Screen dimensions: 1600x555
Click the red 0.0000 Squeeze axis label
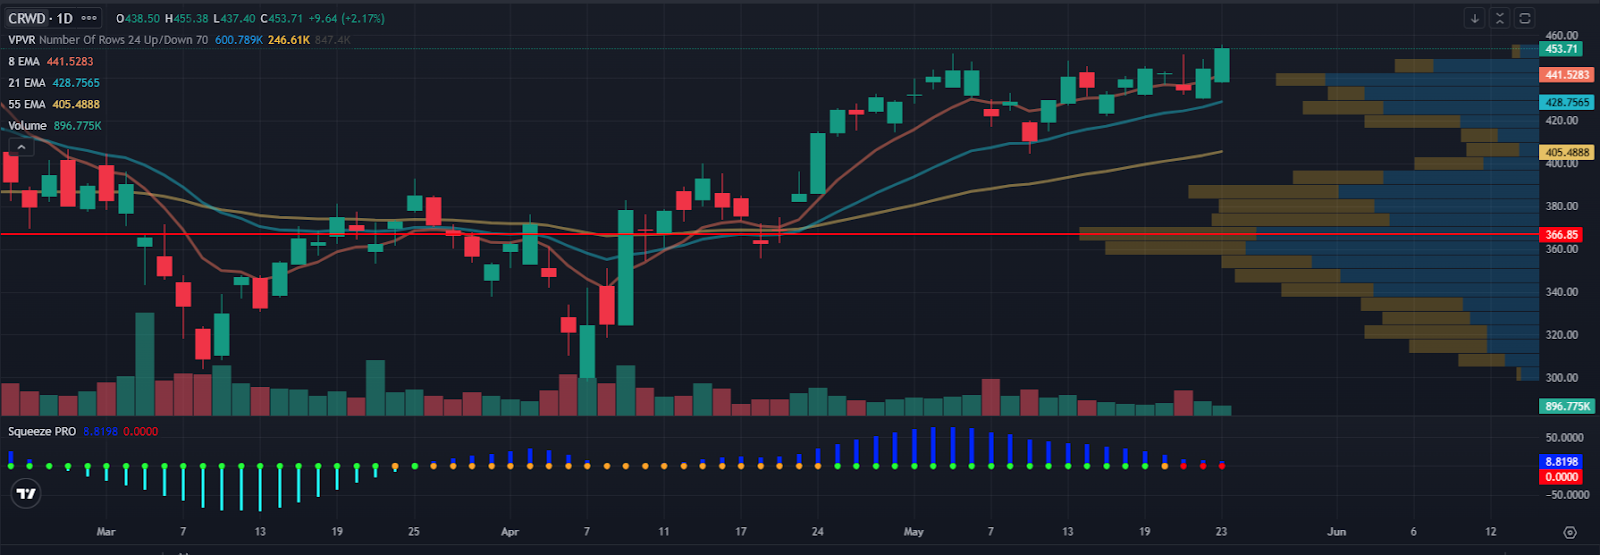click(x=1561, y=477)
